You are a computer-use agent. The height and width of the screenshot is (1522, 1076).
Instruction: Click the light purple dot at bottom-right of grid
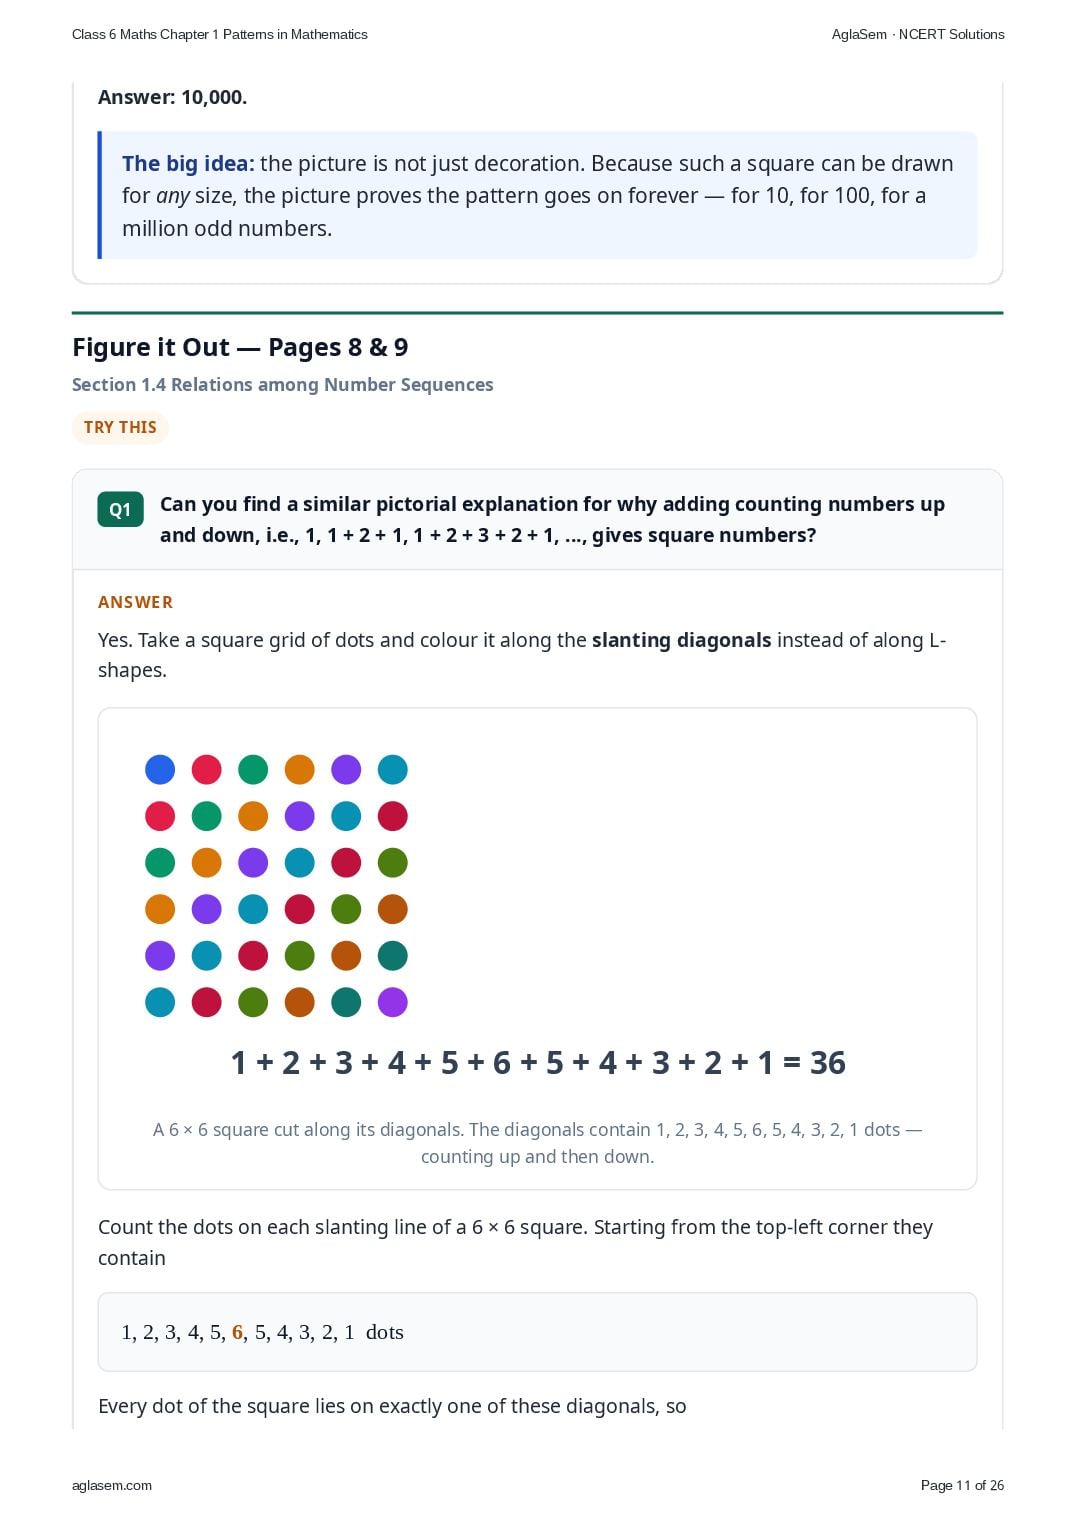tap(393, 1002)
